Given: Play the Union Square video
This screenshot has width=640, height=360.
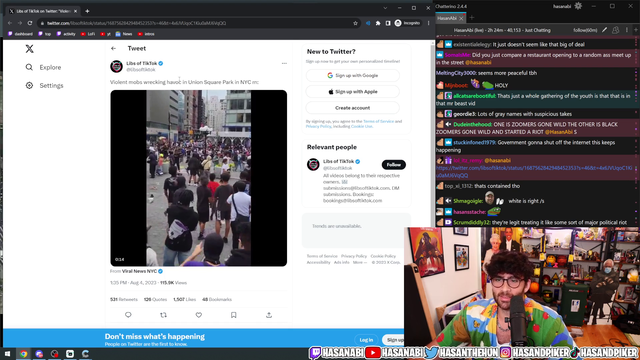Looking at the screenshot, I should click(x=198, y=178).
